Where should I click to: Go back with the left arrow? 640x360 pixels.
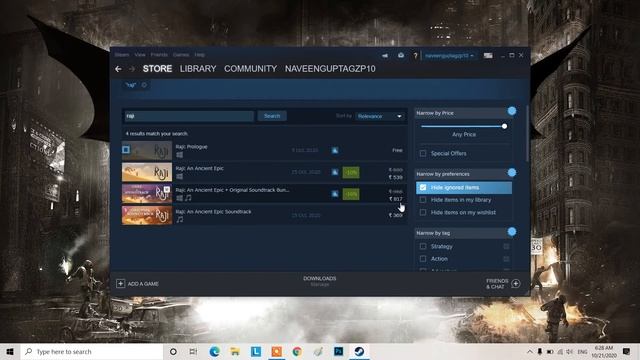tap(118, 69)
